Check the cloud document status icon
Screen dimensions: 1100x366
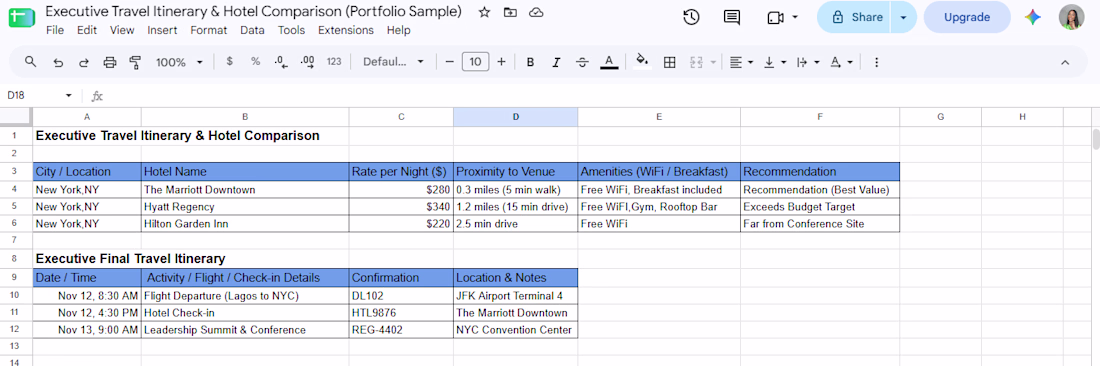pos(536,12)
